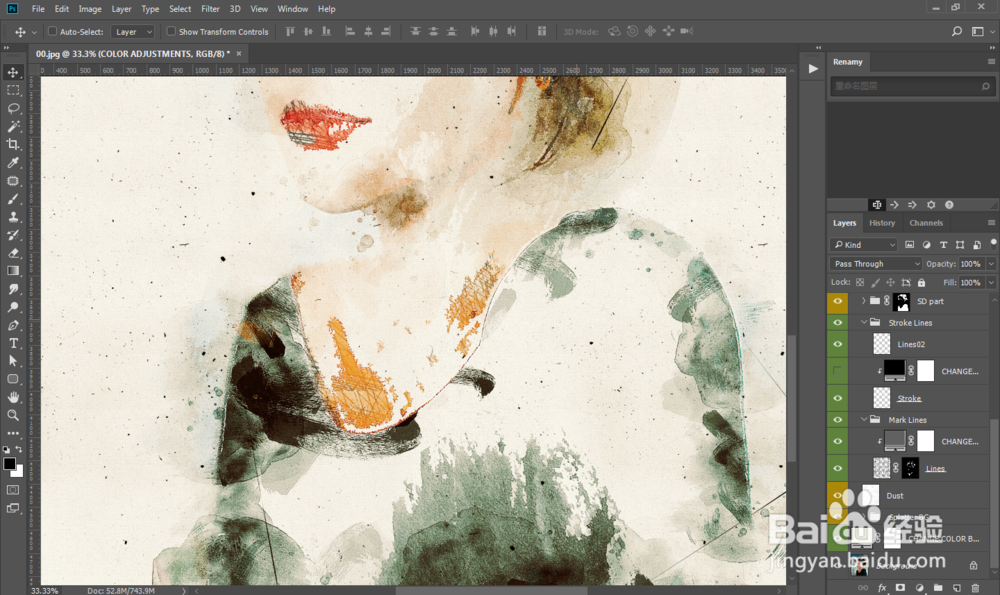Switch to the History tab
1000x595 pixels.
882,223
